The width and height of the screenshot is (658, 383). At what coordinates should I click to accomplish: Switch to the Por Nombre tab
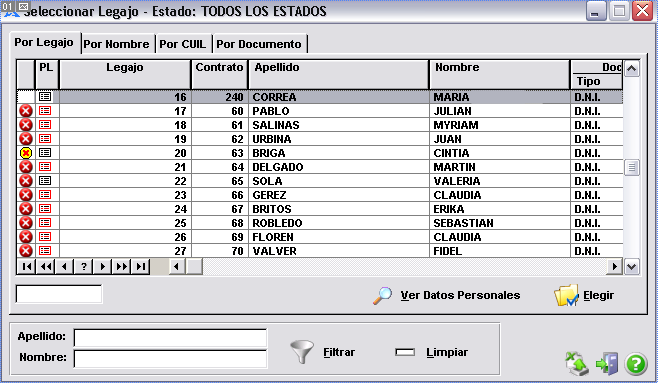116,44
